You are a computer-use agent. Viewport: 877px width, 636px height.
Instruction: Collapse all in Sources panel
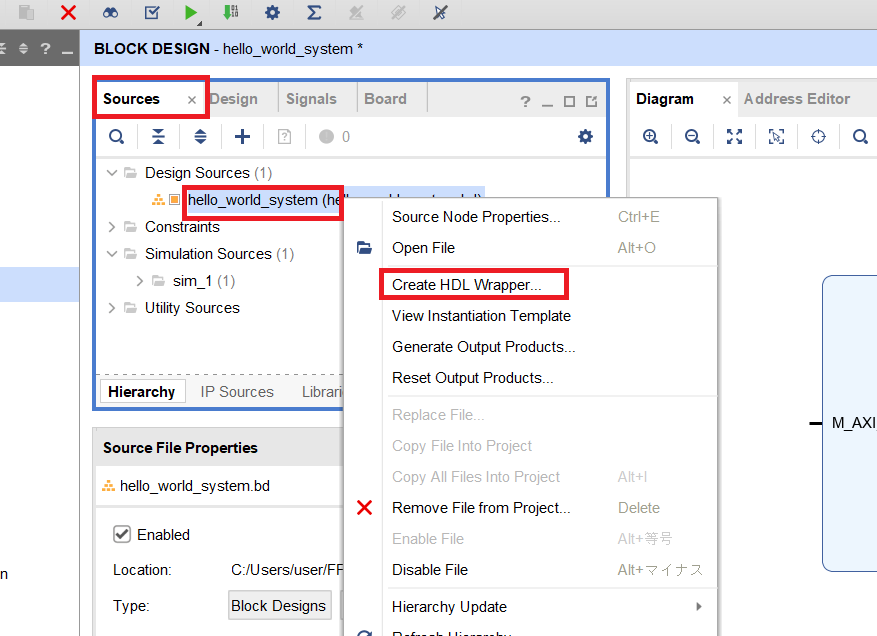[x=158, y=136]
